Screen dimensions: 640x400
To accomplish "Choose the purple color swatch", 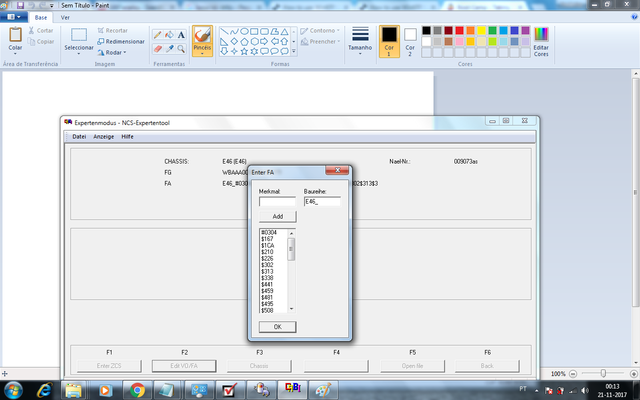I will pos(526,31).
